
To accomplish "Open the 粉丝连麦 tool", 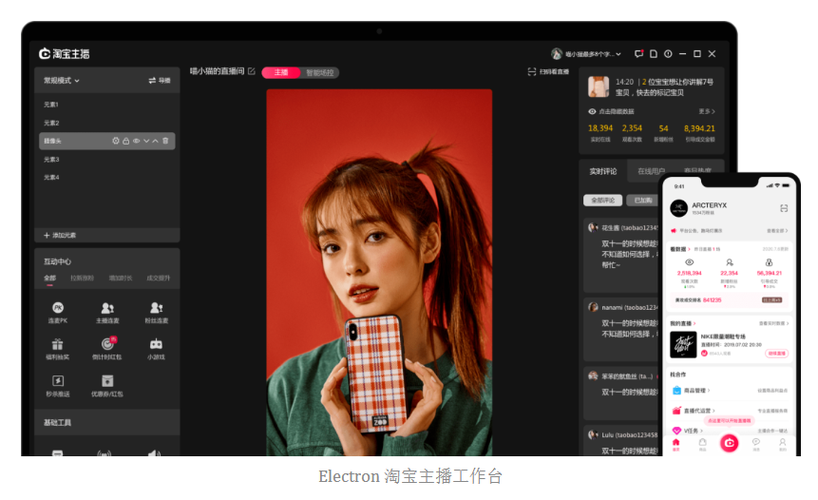I will click(x=157, y=312).
